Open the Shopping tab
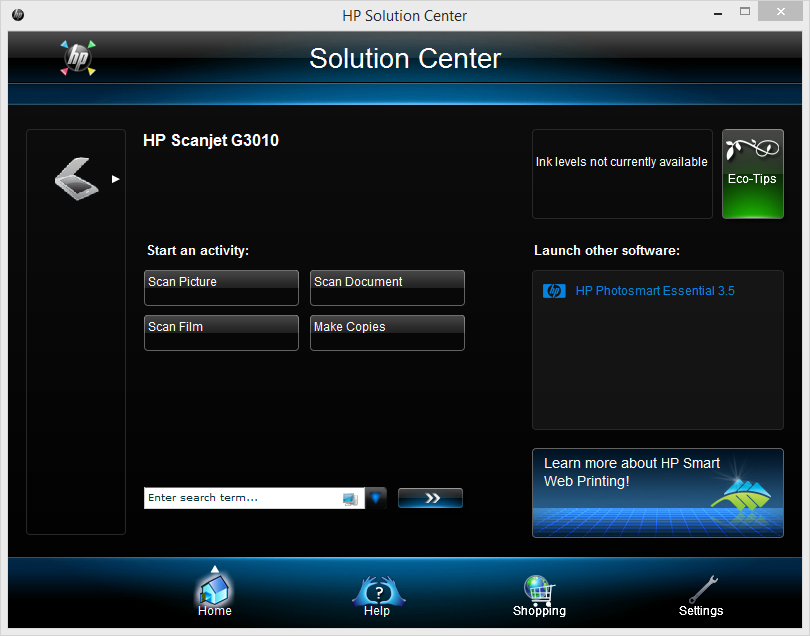810x636 pixels. 539,596
